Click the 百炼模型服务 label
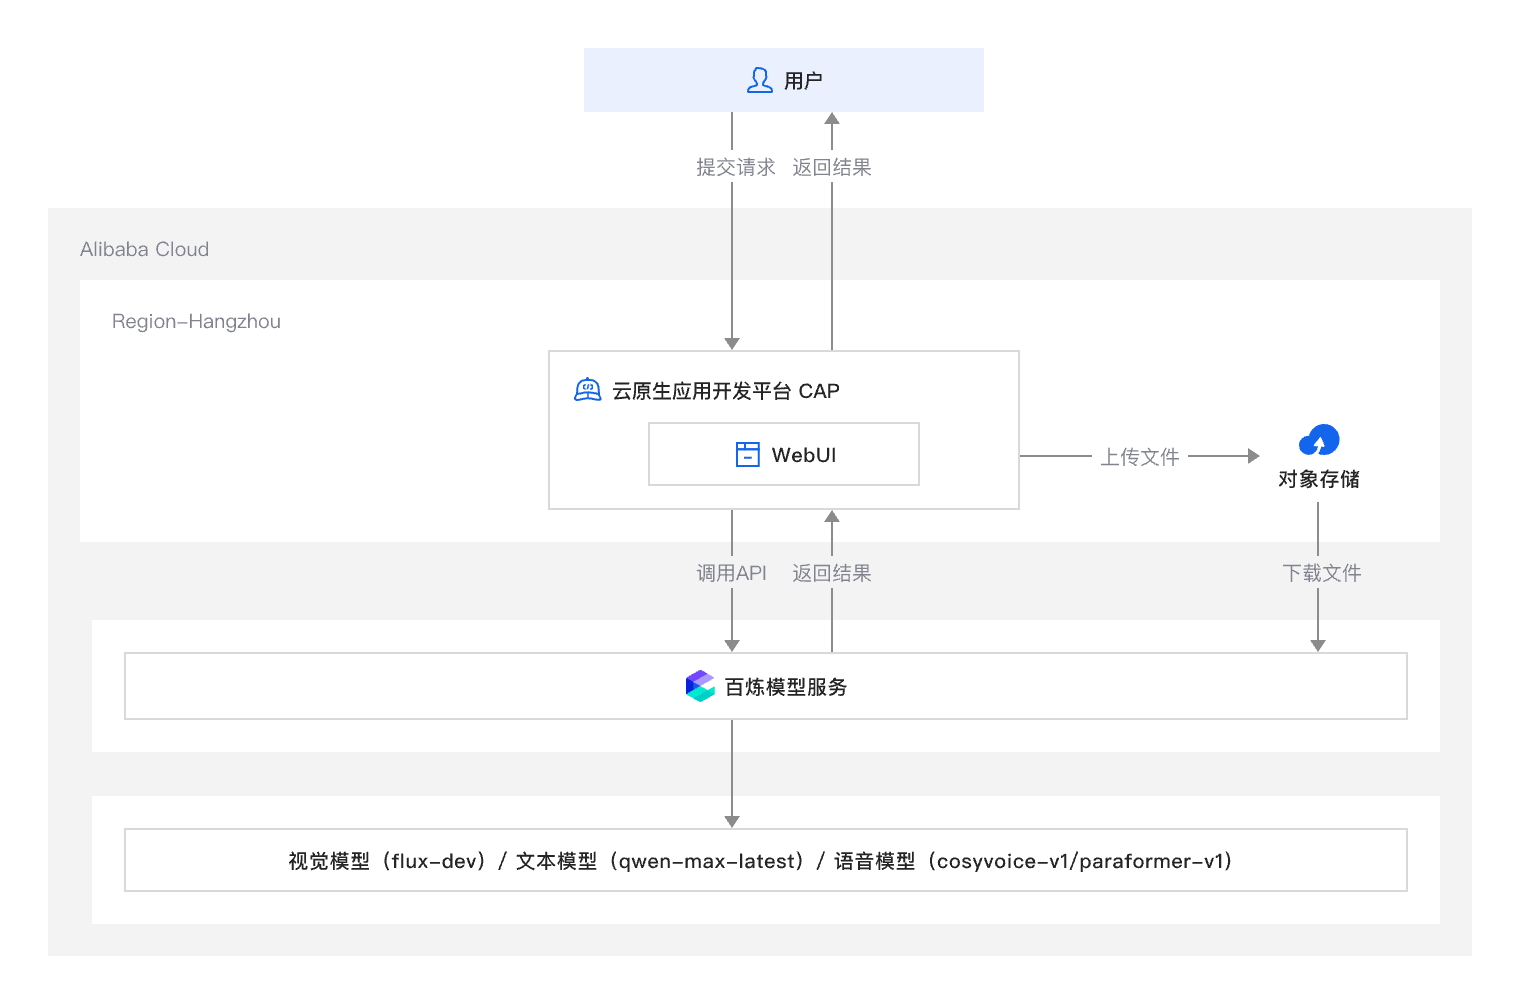 tap(786, 687)
